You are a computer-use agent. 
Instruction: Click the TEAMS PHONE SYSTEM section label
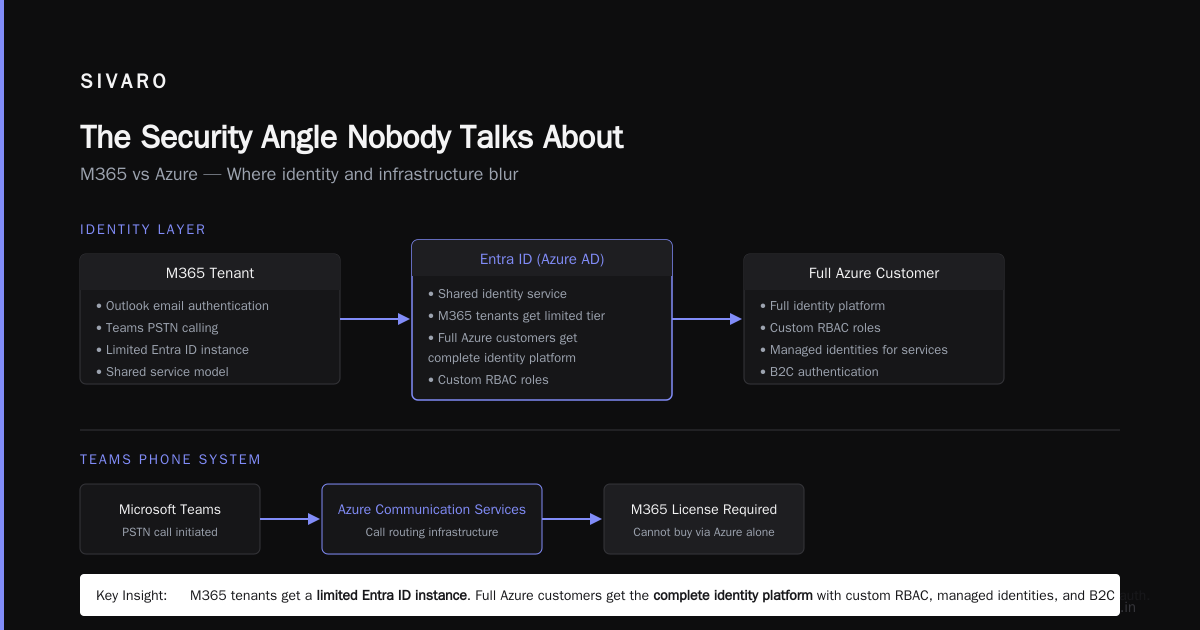point(170,459)
